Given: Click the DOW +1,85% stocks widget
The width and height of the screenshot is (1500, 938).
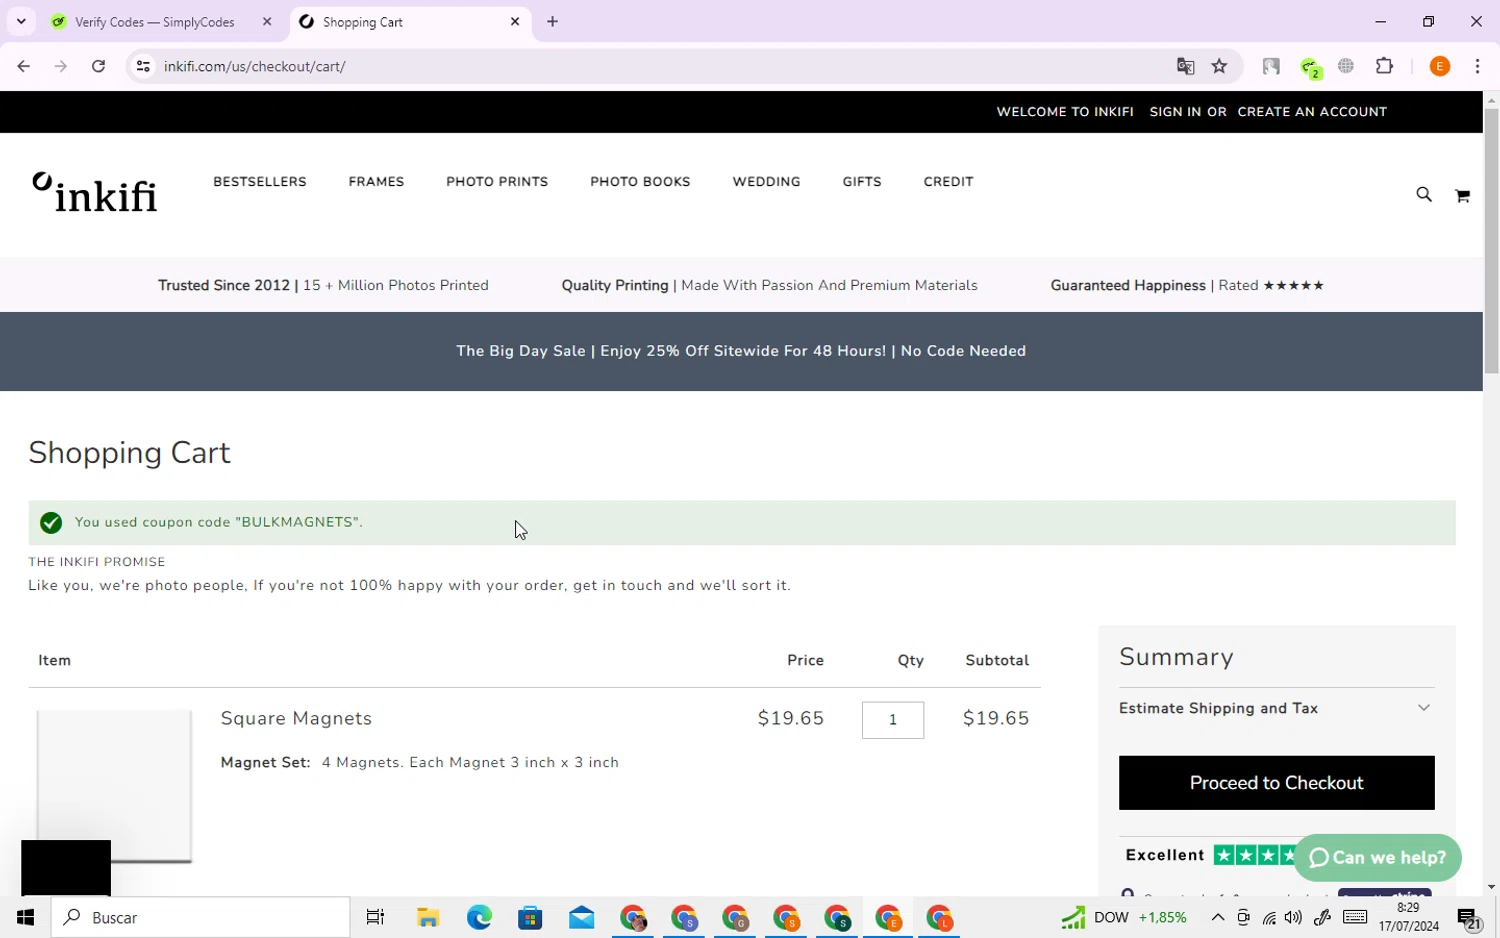Looking at the screenshot, I should [x=1124, y=917].
